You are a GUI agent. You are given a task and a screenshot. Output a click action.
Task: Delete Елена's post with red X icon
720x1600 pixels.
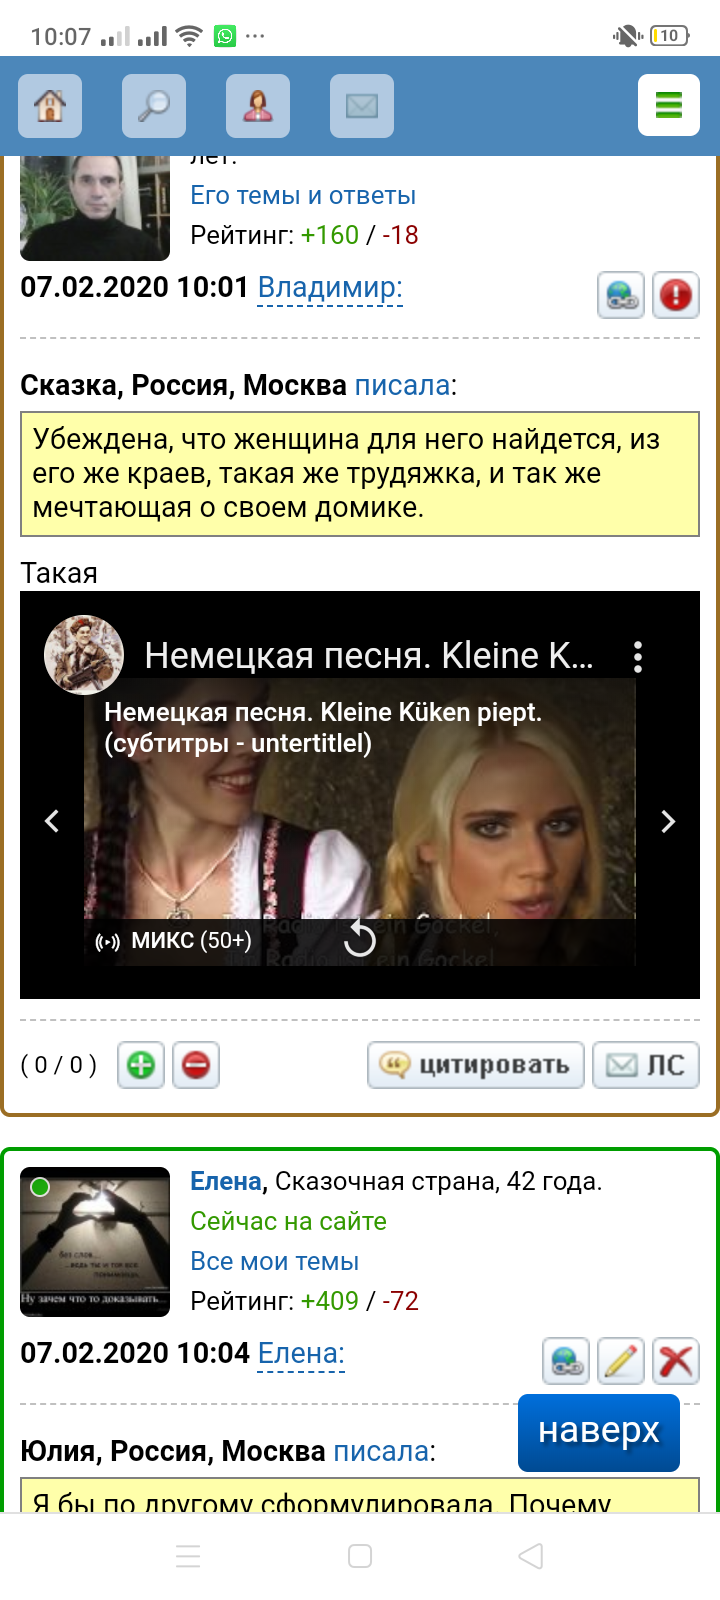click(x=676, y=1361)
